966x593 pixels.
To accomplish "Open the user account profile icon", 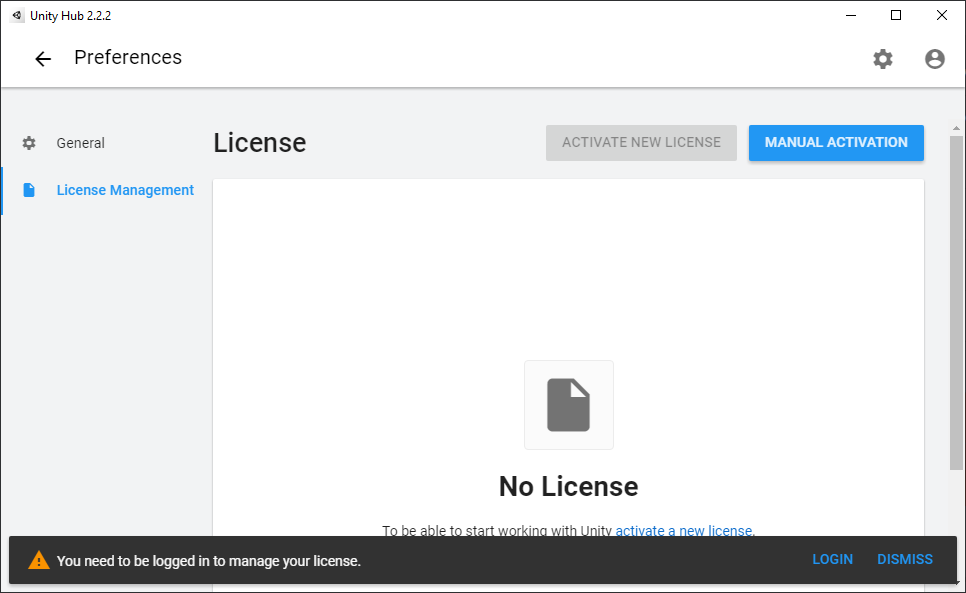I will point(935,59).
